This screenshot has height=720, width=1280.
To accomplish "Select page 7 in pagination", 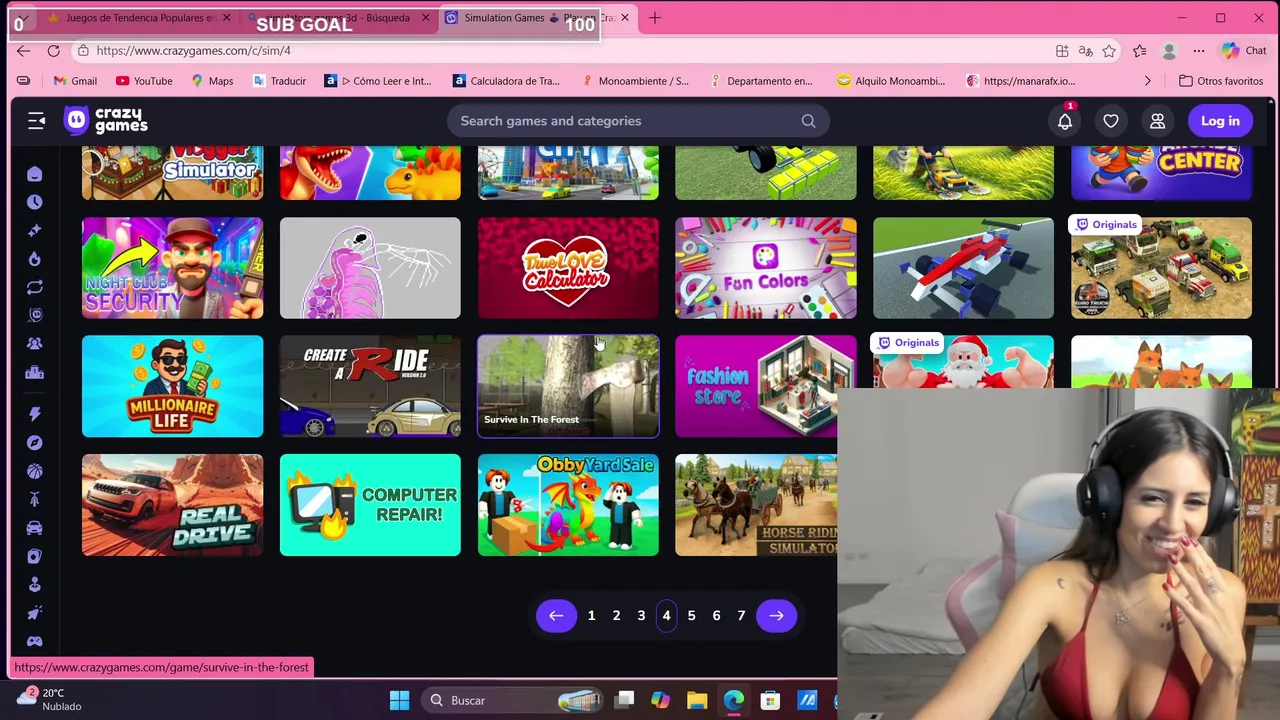I will pyautogui.click(x=741, y=616).
